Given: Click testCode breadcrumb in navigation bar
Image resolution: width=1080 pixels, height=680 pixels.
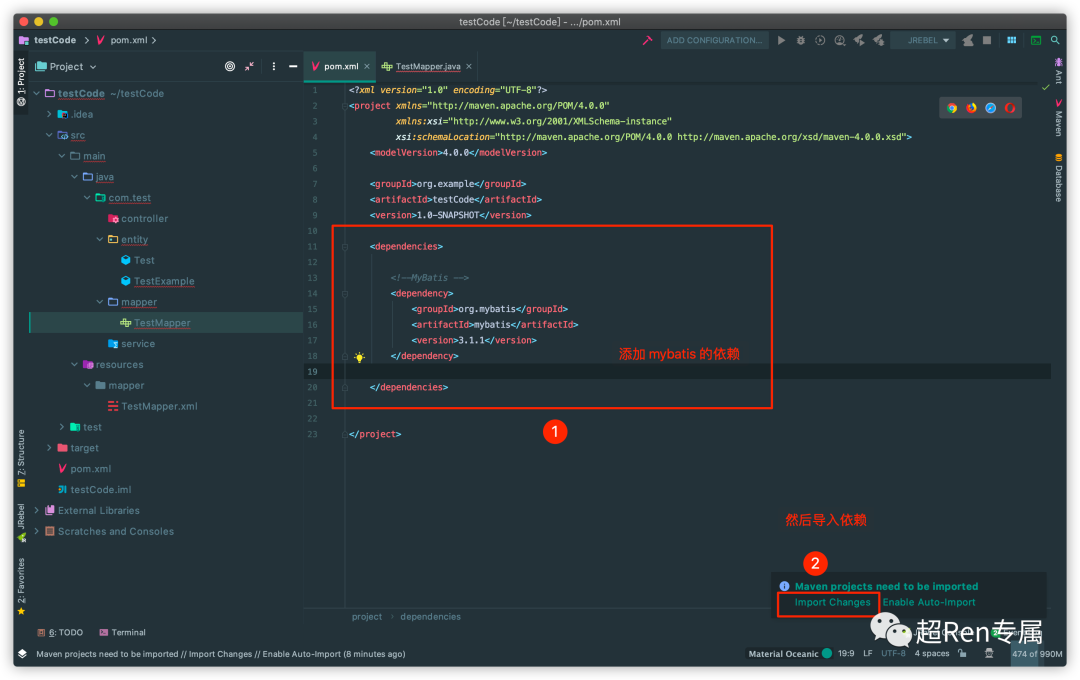Looking at the screenshot, I should (x=55, y=41).
